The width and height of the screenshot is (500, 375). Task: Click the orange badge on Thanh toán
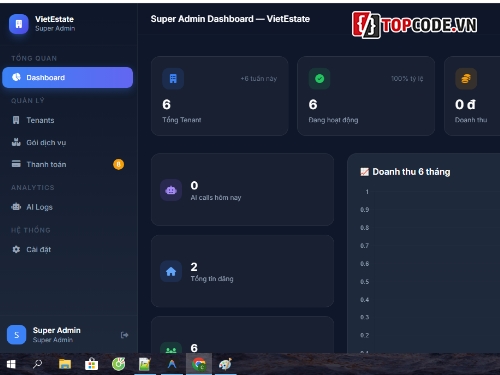(118, 164)
